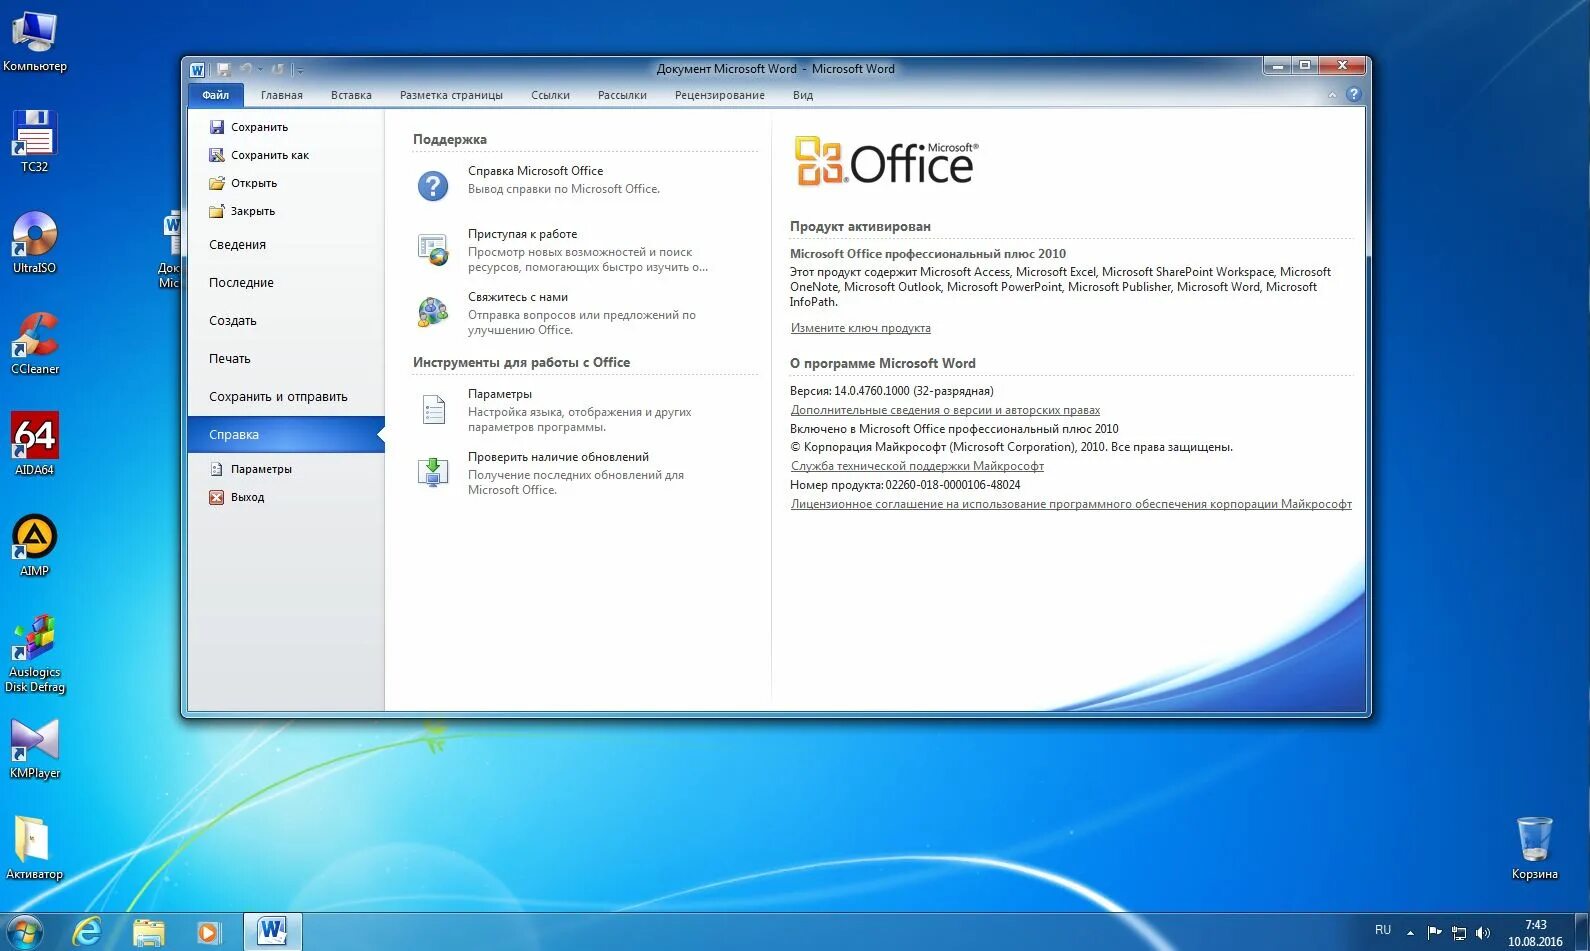
Task: Open Служба технической поддержки Майкрософт link
Action: (x=917, y=466)
